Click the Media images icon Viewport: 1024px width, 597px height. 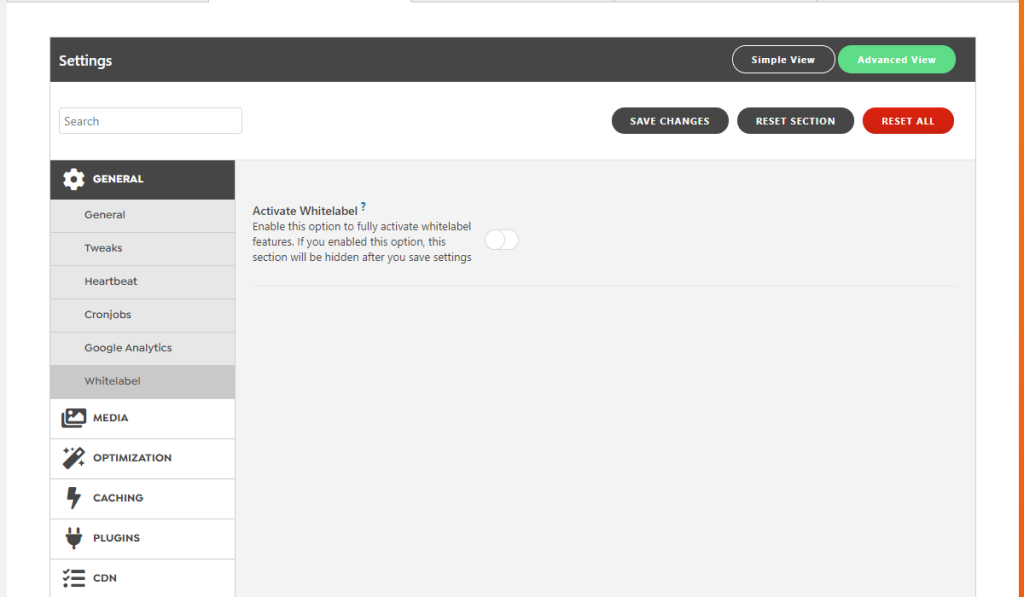coord(74,418)
